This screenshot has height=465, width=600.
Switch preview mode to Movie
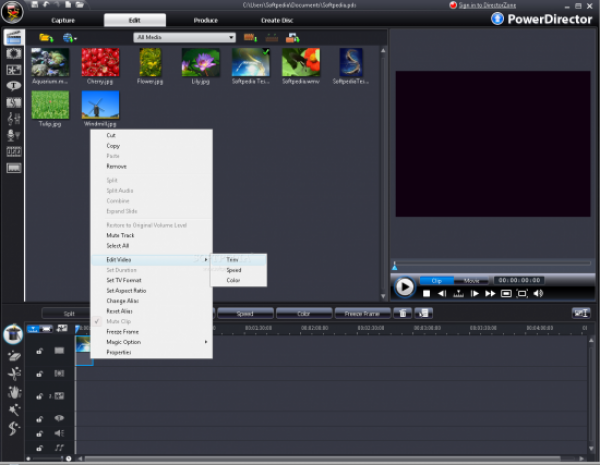click(471, 280)
